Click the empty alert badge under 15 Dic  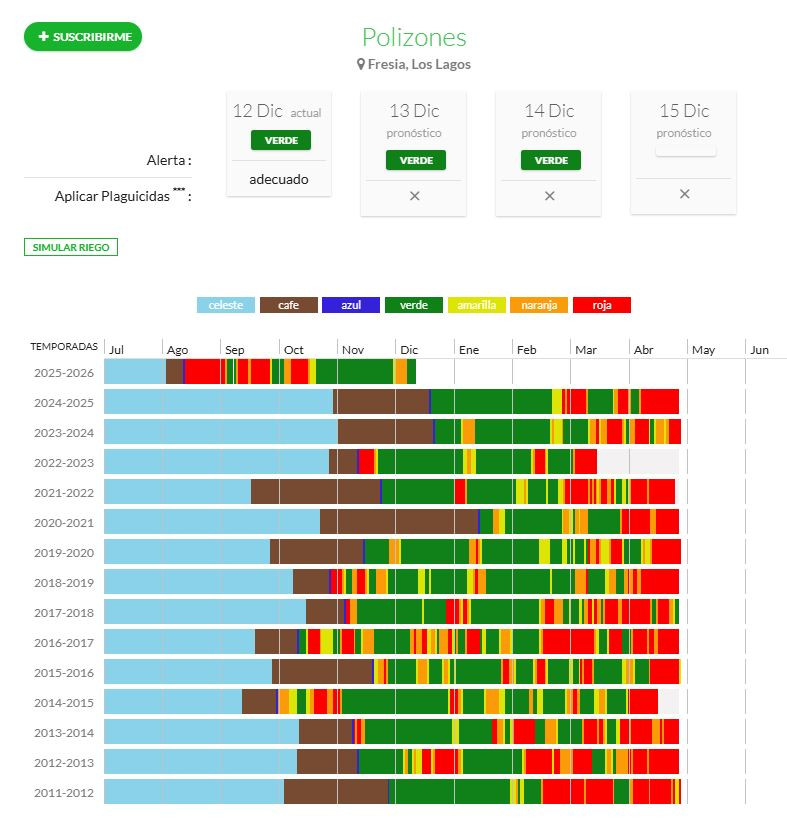[x=685, y=151]
